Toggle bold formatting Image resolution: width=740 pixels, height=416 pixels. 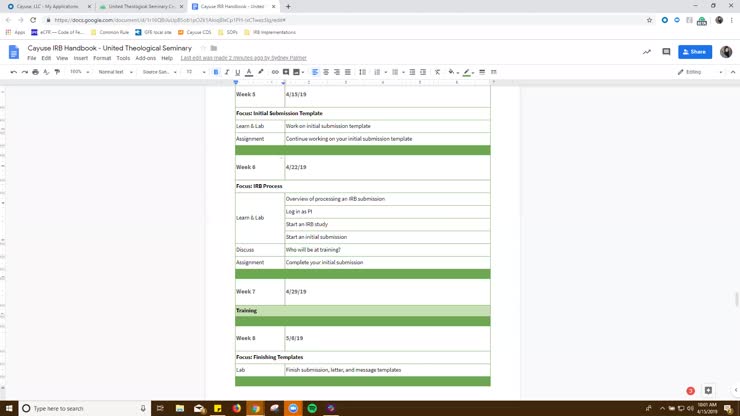point(216,72)
